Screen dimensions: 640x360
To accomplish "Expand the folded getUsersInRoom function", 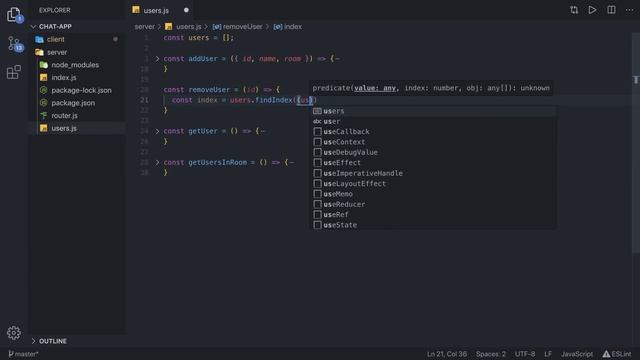I will (157, 162).
